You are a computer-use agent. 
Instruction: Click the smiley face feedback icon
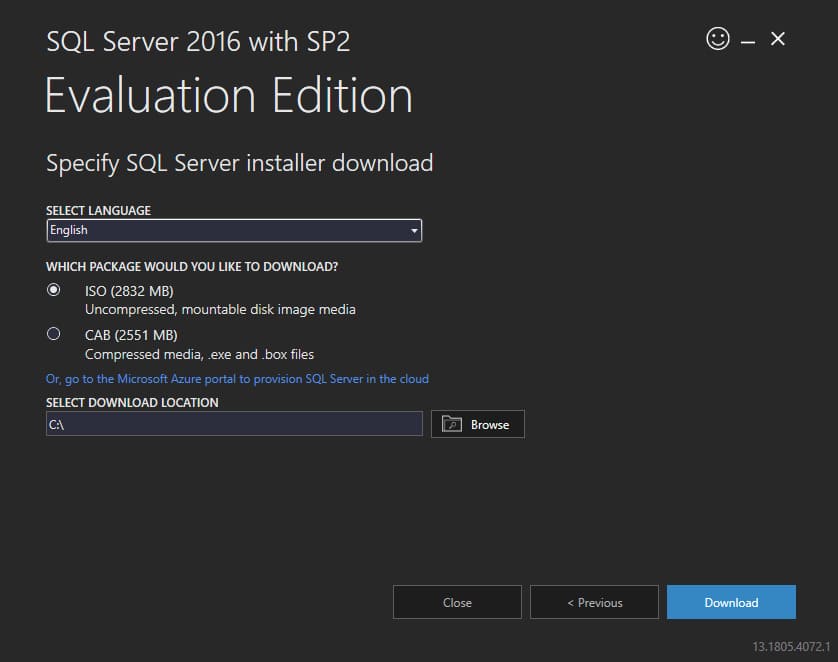(x=717, y=39)
